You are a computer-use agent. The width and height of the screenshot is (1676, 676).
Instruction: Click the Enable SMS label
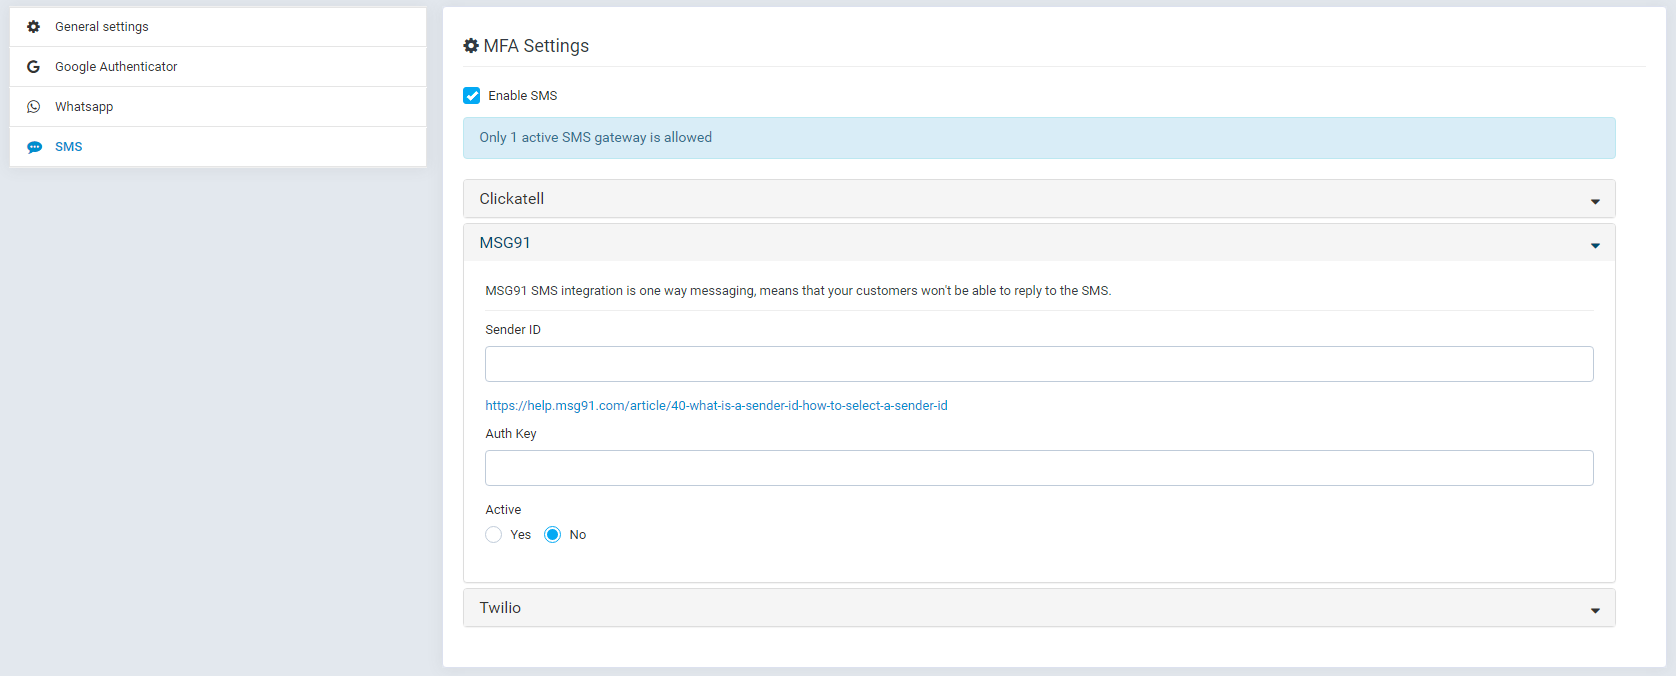tap(523, 96)
